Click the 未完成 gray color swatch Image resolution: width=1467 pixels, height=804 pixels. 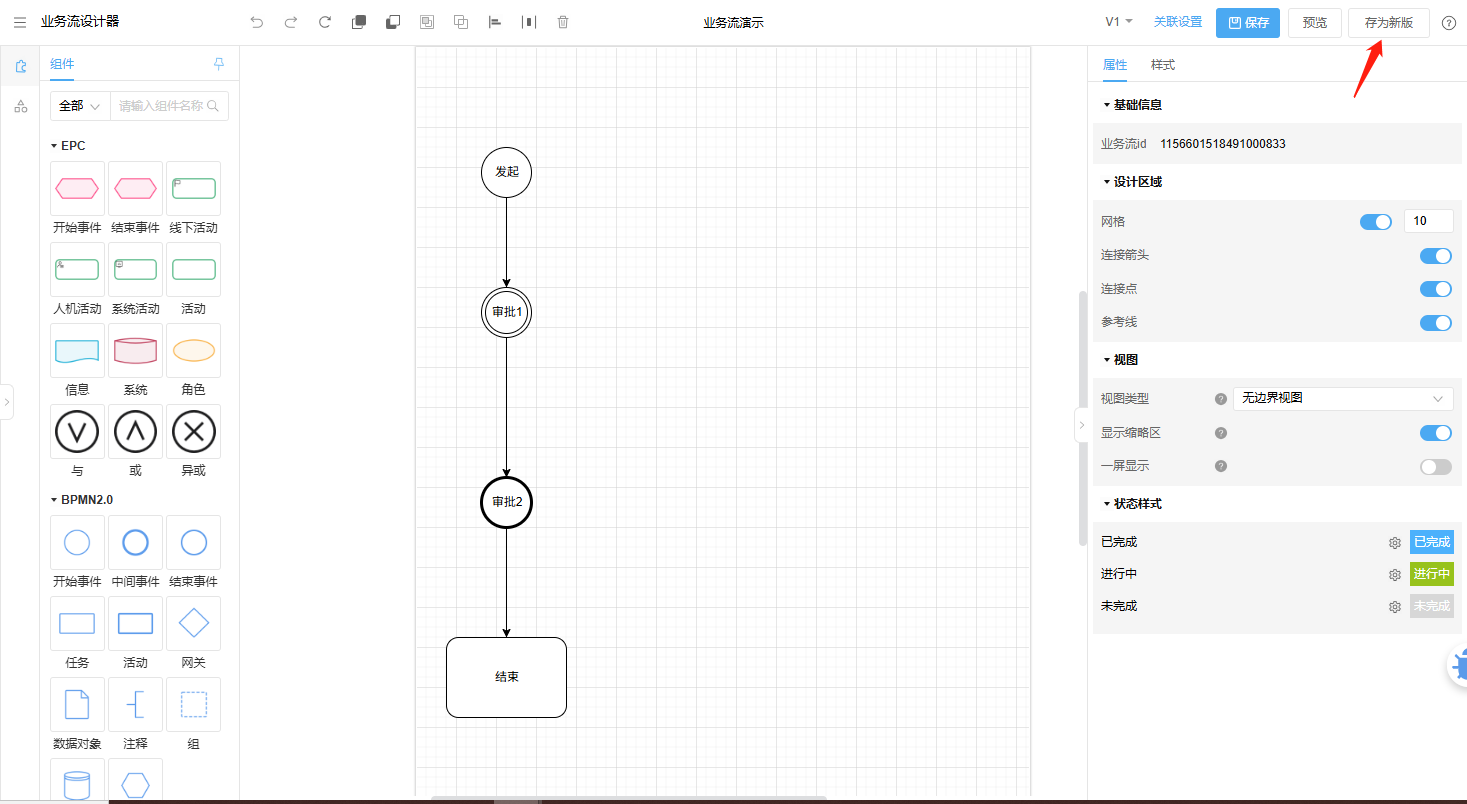(1432, 606)
